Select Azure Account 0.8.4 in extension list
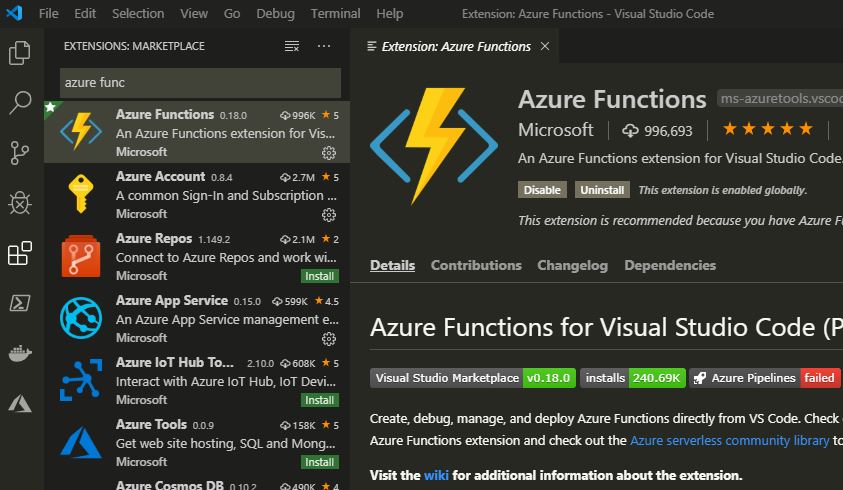Screen dimensions: 843x490 [x=197, y=194]
